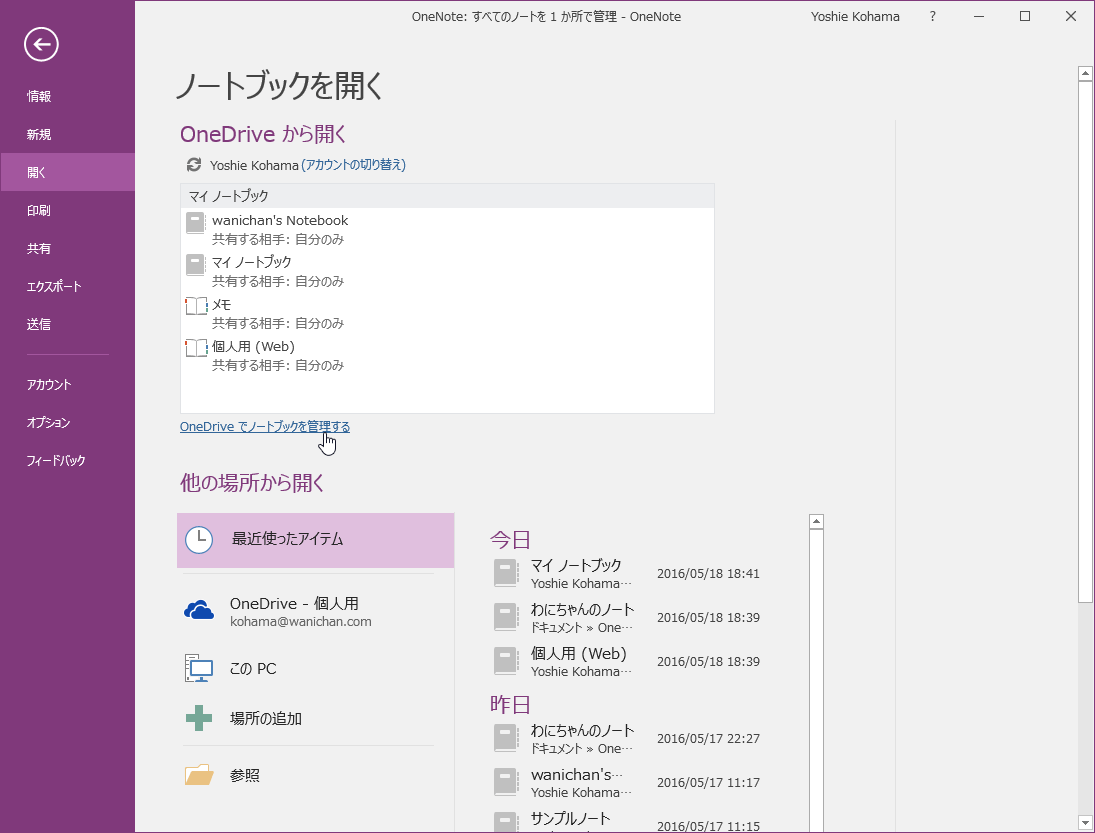Click the ? help icon in title bar

932,16
